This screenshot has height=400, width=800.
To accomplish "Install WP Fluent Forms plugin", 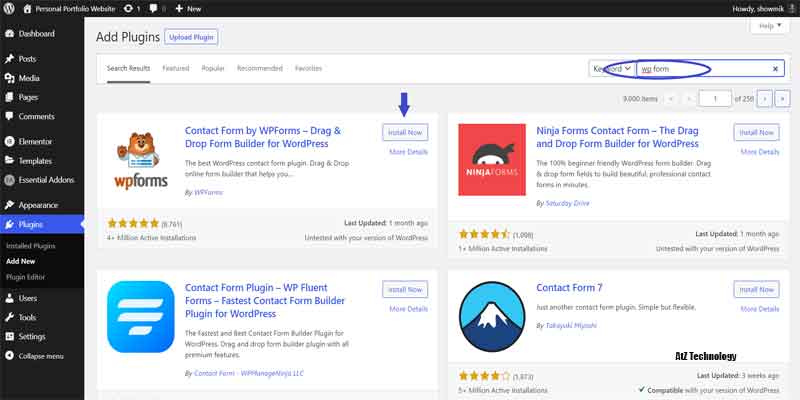I will (405, 289).
